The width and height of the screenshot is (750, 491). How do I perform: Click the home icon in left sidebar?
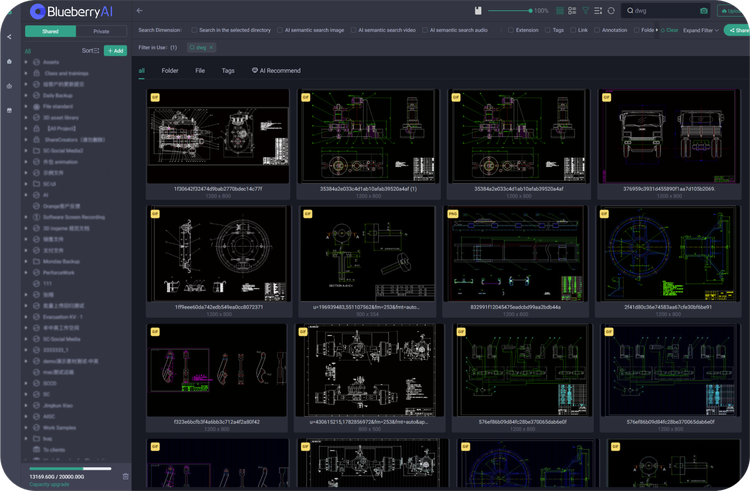(x=10, y=62)
